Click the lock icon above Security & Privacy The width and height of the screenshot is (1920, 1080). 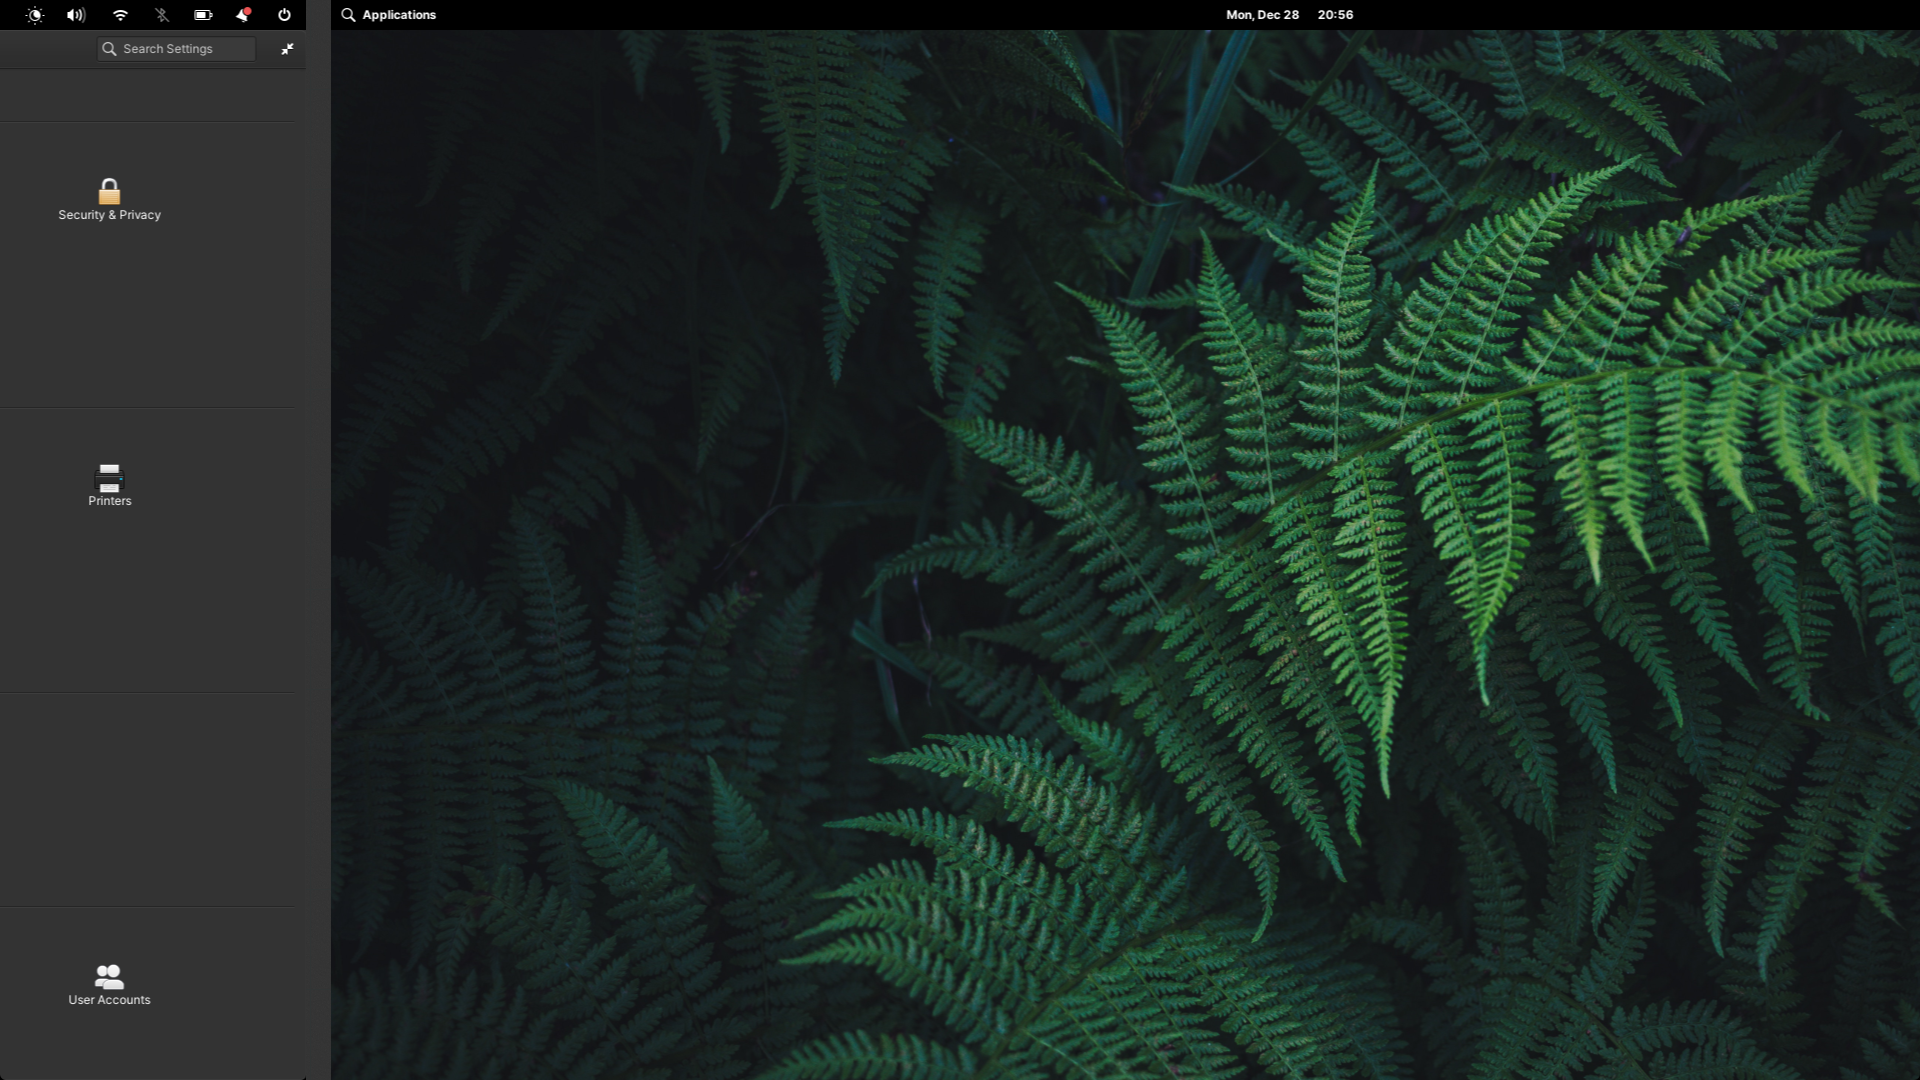click(109, 192)
